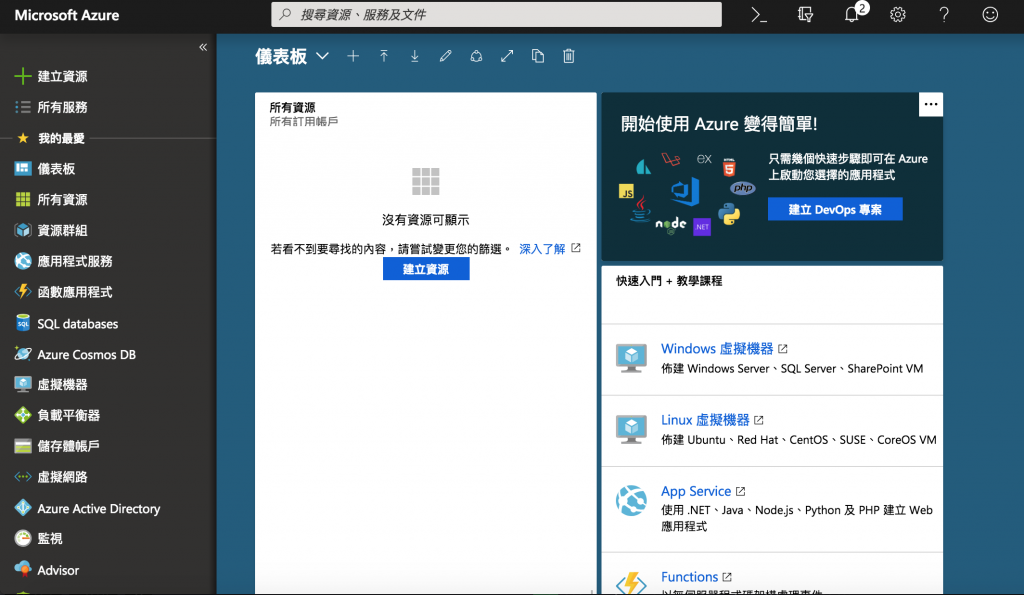Click the edit dashboard pencil icon
This screenshot has height=595, width=1024.
point(445,56)
